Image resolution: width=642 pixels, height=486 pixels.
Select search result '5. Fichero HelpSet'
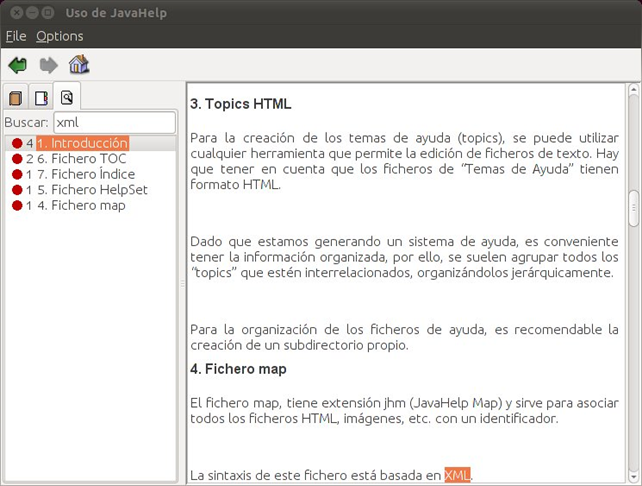92,190
